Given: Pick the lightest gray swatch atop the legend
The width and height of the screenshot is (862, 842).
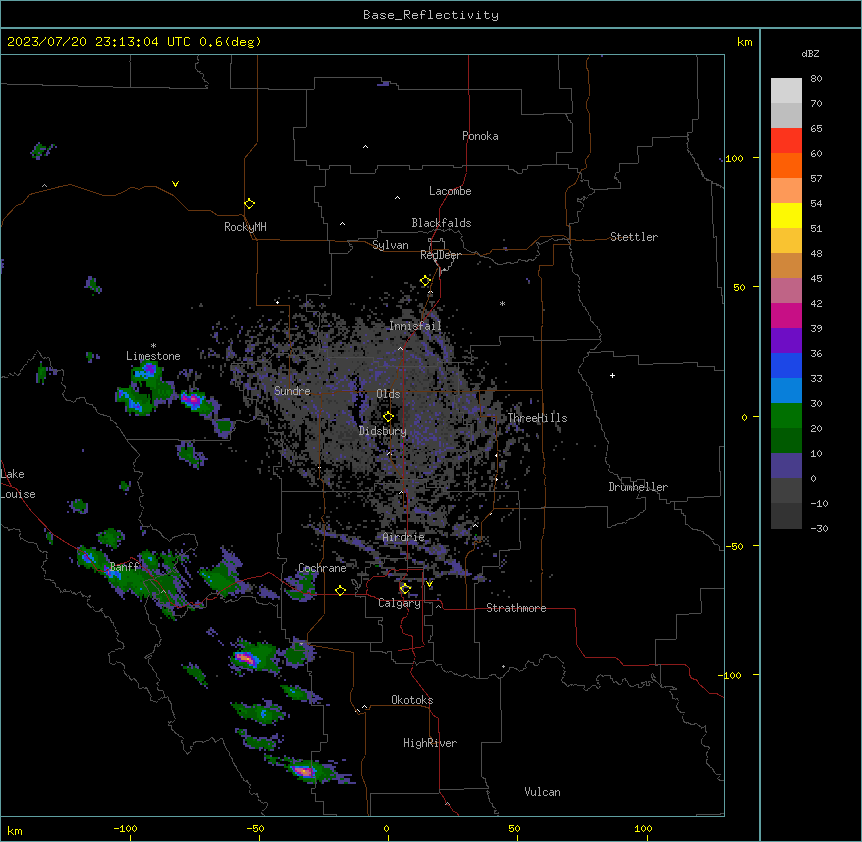Looking at the screenshot, I should (786, 91).
